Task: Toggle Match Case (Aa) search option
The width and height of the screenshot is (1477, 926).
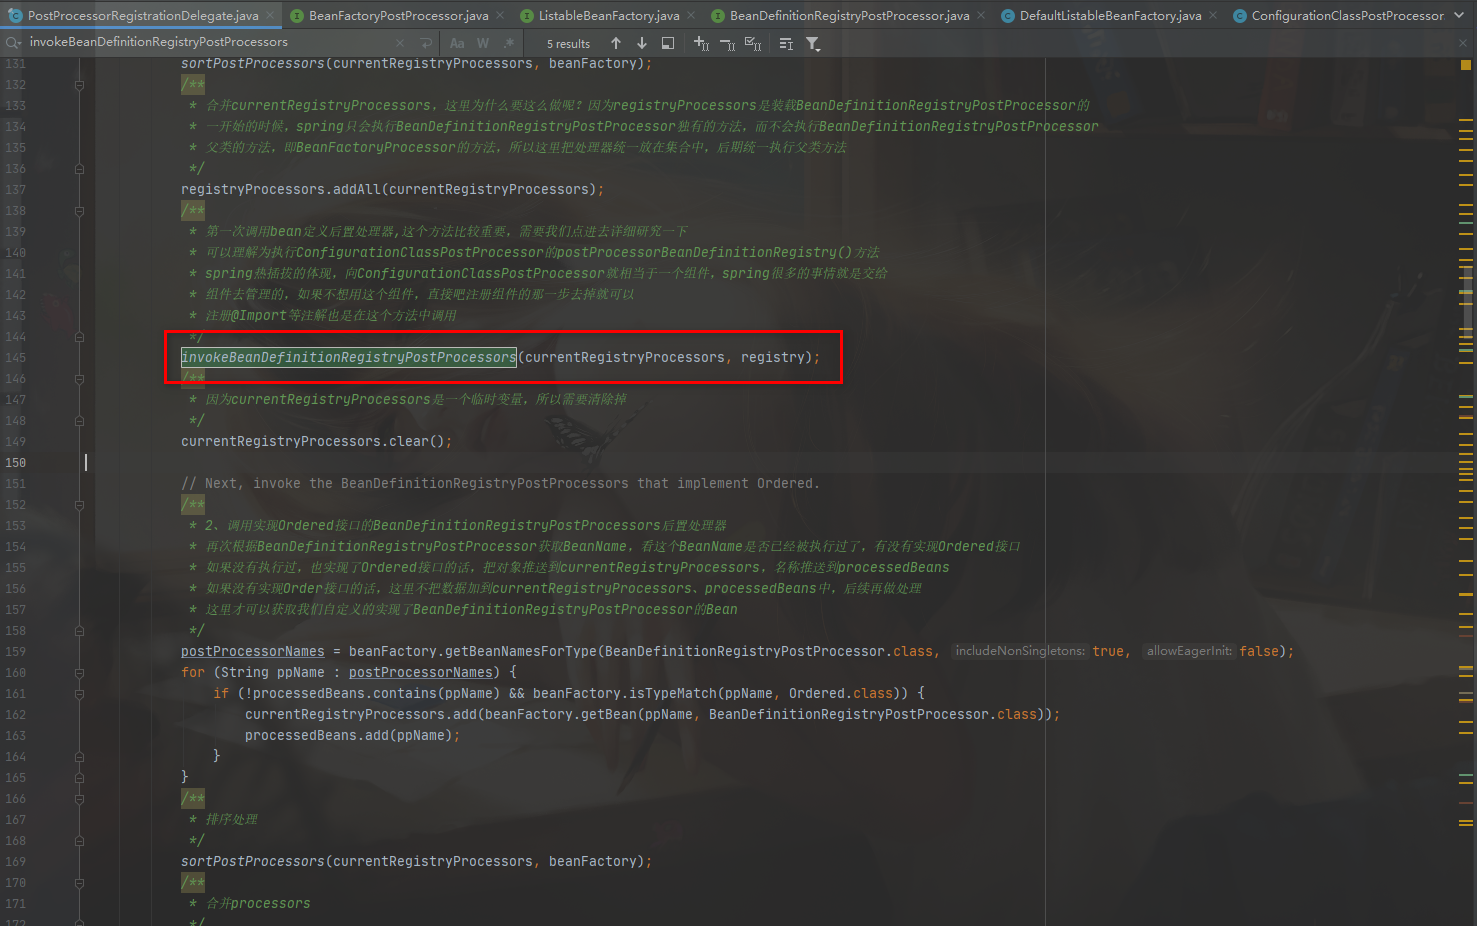Action: (x=457, y=43)
